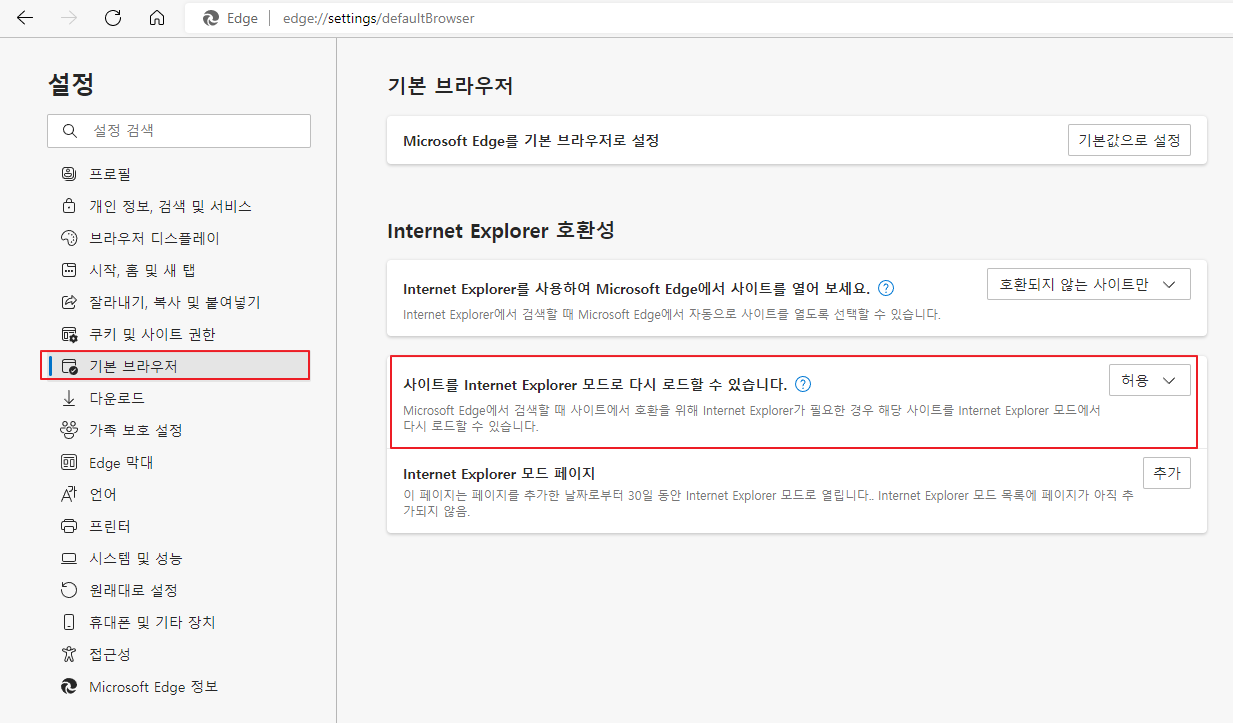Click the share icon beside 잘라내기, 복사 및 붙여넣기
The height and width of the screenshot is (723, 1233).
pos(69,302)
